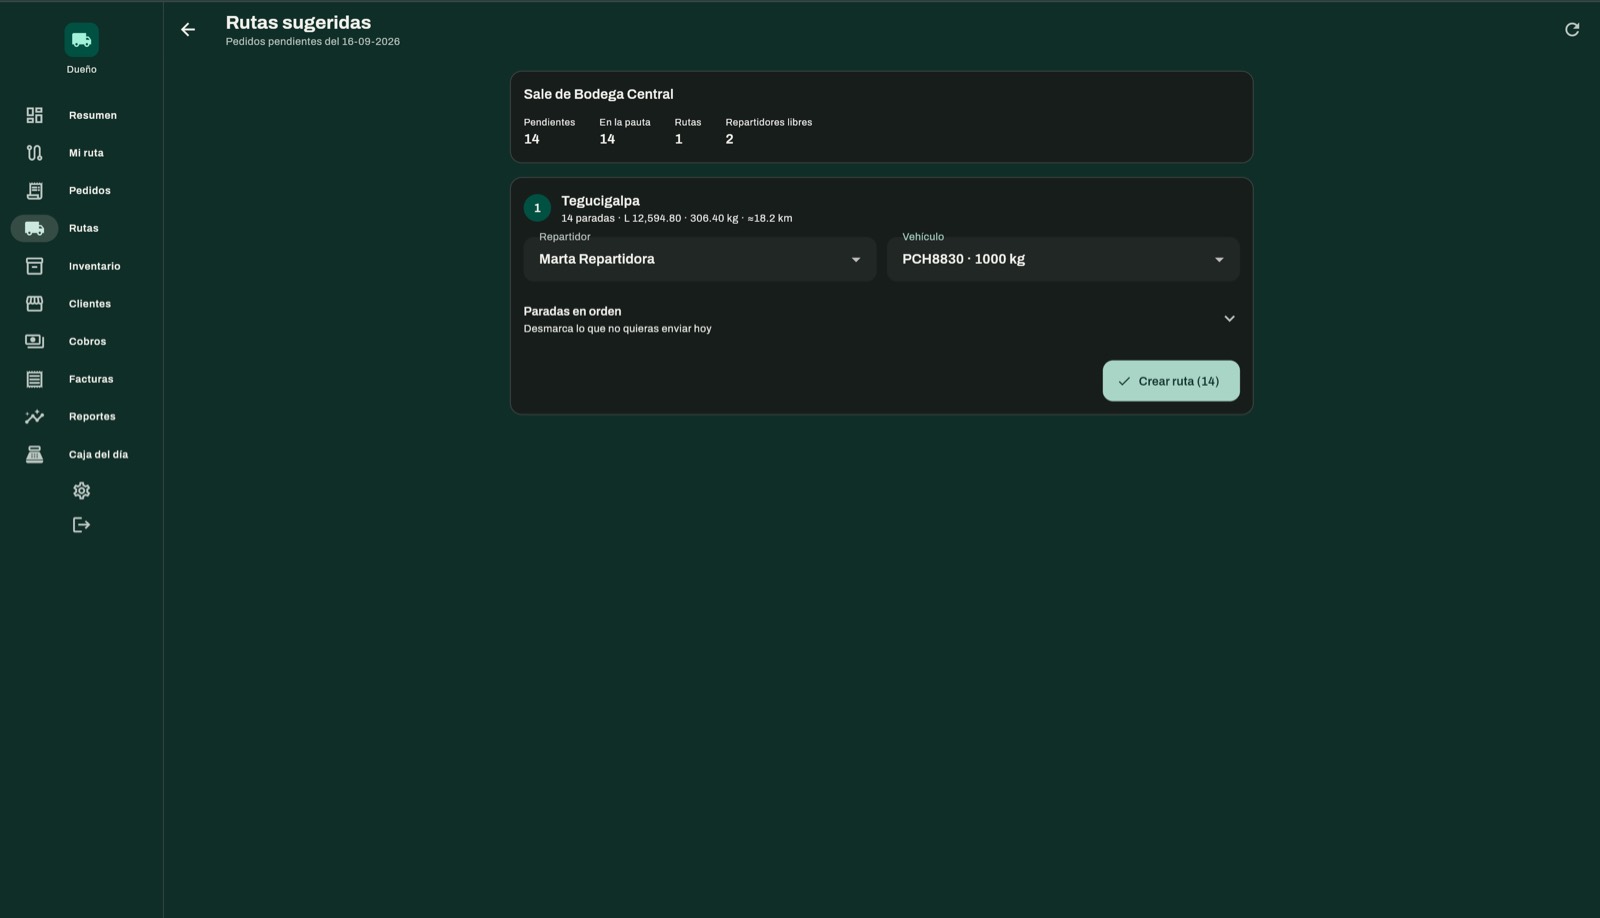Click the Rutas count 1 stat
Screen dimensions: 1600x918
point(678,139)
